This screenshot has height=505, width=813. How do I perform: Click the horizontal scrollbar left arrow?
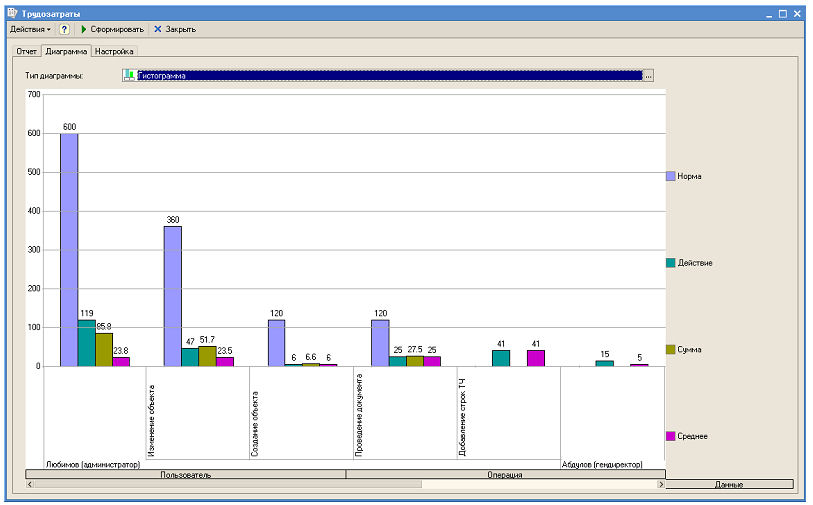(x=30, y=484)
